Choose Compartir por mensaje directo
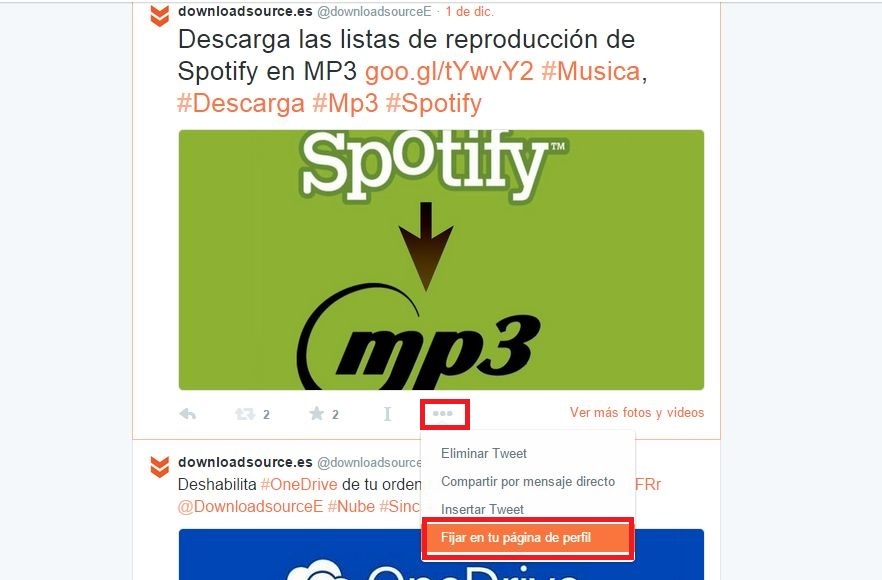This screenshot has height=580, width=882. 528,482
